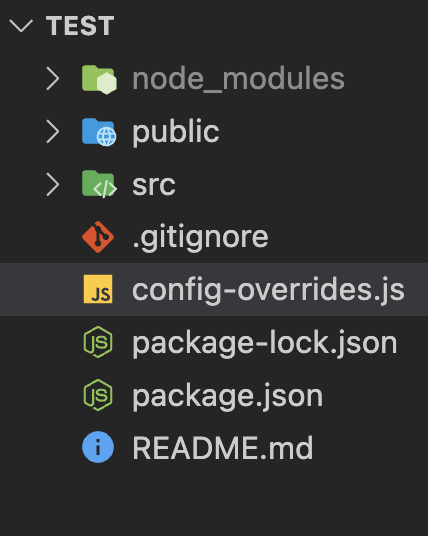Expand the node_modules folder chevron
The image size is (428, 536).
[53, 79]
